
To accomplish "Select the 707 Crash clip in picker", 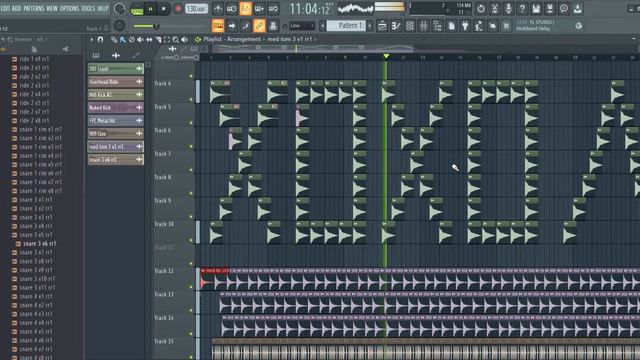I will 116,69.
